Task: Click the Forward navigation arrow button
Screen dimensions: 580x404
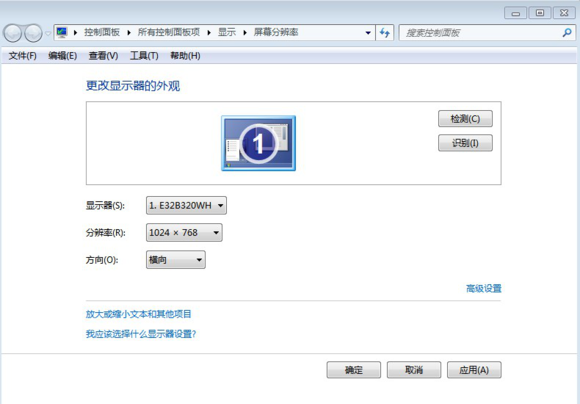Action: pyautogui.click(x=33, y=33)
